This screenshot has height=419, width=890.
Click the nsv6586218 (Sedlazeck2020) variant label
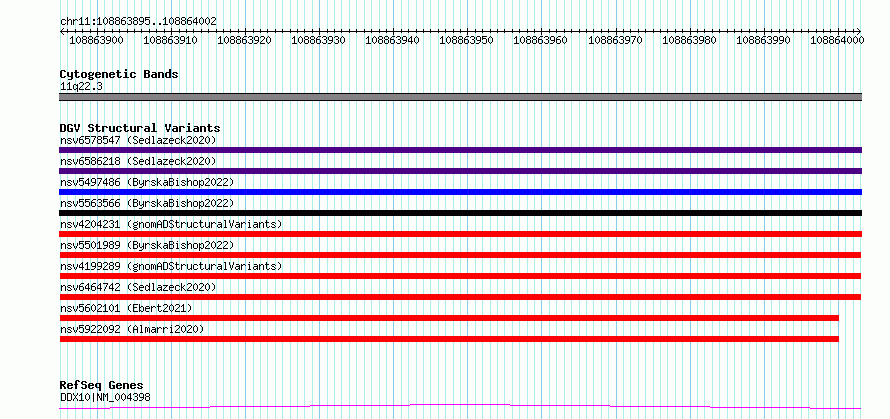(138, 161)
